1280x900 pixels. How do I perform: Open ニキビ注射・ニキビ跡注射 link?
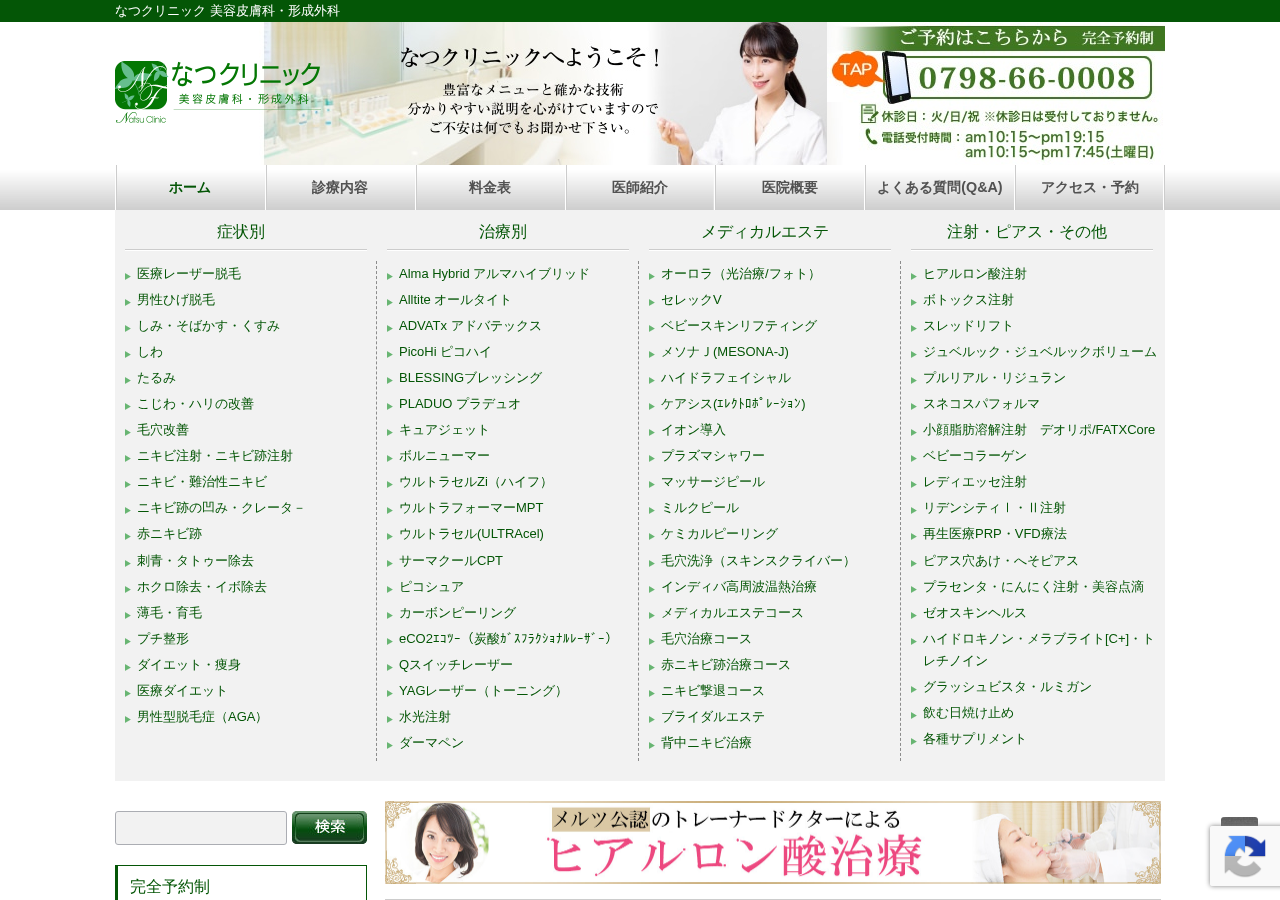click(x=215, y=456)
